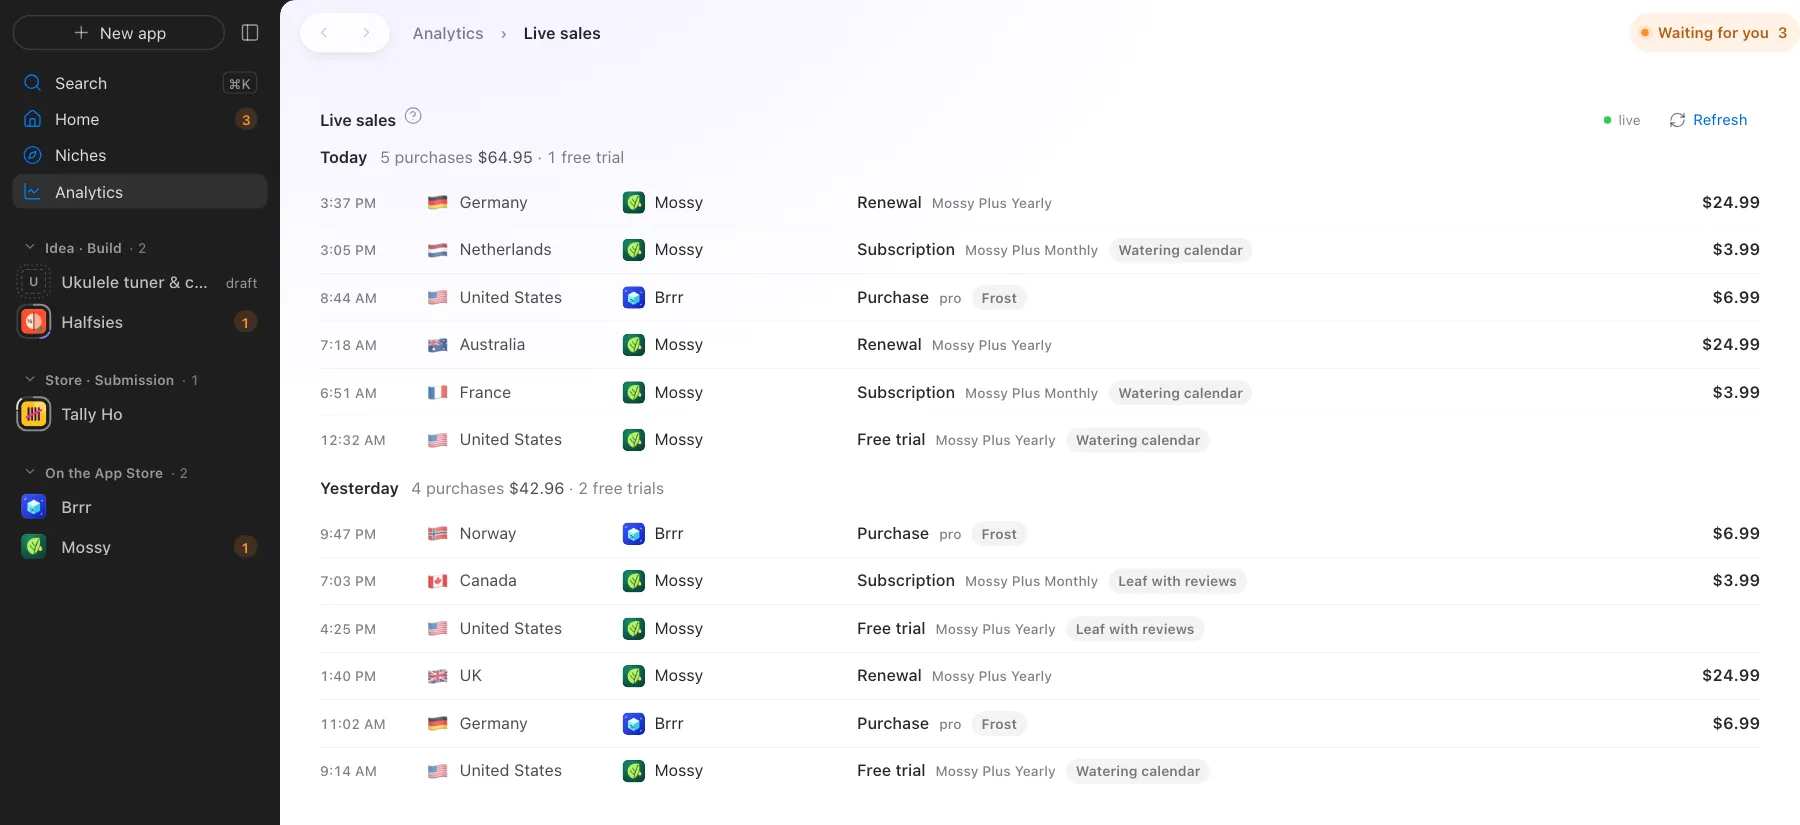The width and height of the screenshot is (1800, 825).
Task: Open the Halfsies app icon
Action: click(x=34, y=322)
